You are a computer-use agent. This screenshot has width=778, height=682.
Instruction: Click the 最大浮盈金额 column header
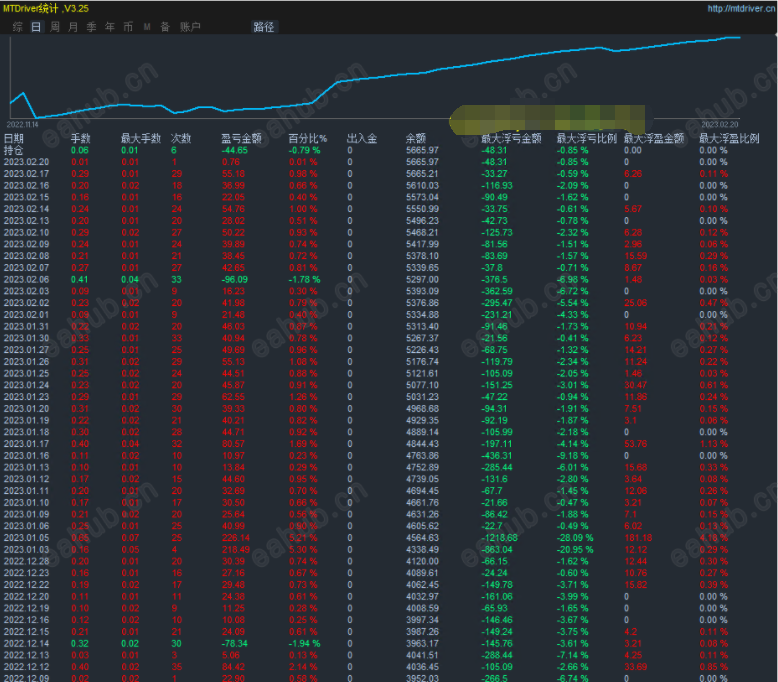[x=654, y=138]
